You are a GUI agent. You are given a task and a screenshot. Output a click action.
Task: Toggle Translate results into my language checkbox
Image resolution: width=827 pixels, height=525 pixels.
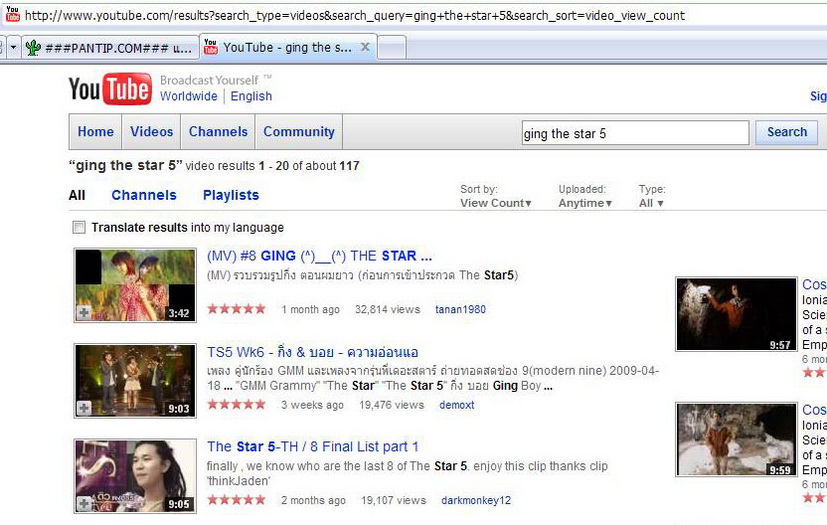coord(79,227)
